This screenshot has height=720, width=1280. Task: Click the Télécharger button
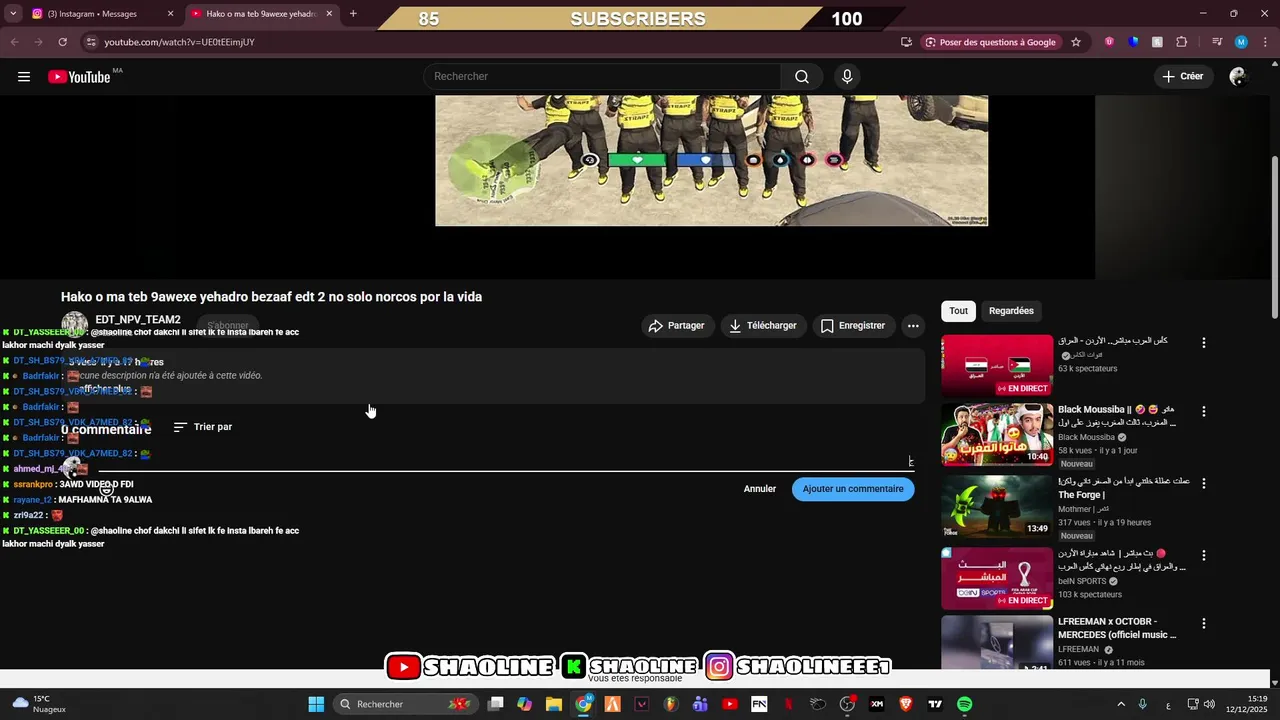pyautogui.click(x=762, y=326)
